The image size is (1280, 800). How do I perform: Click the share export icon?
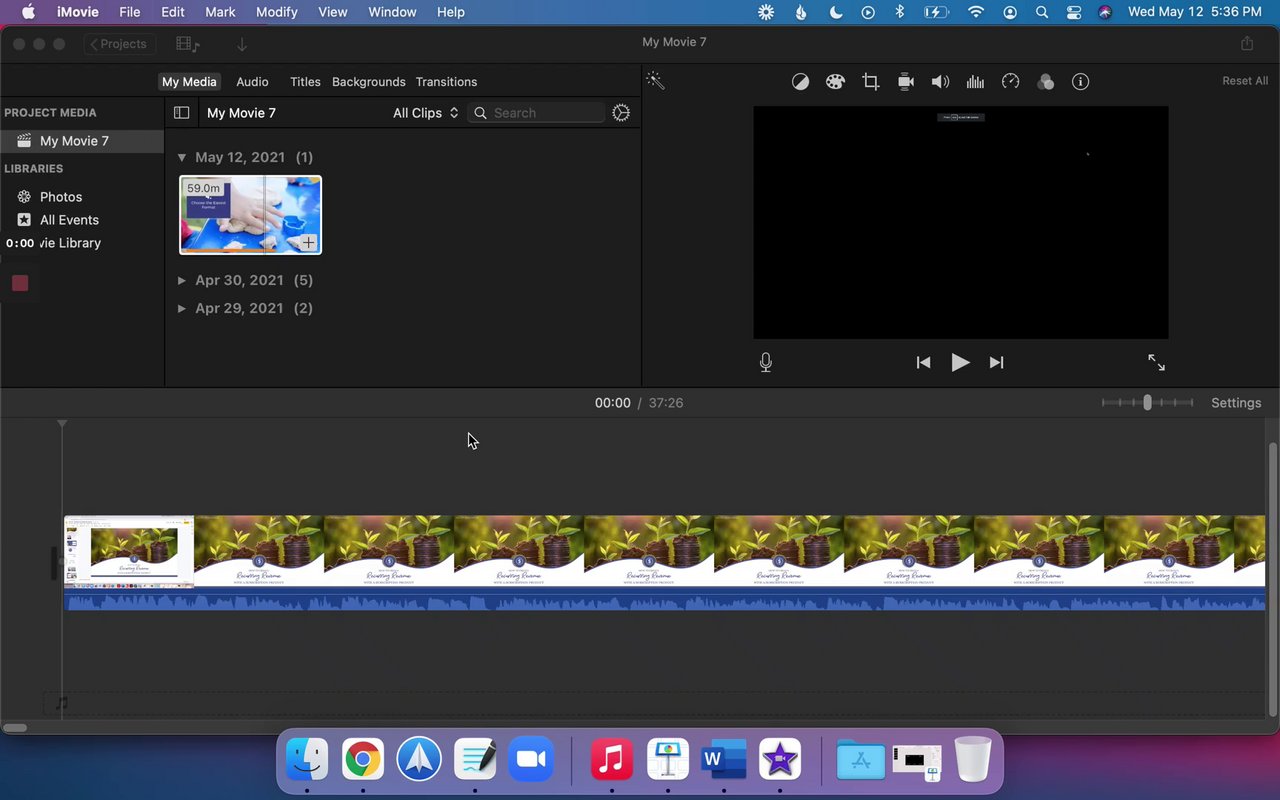[1247, 43]
